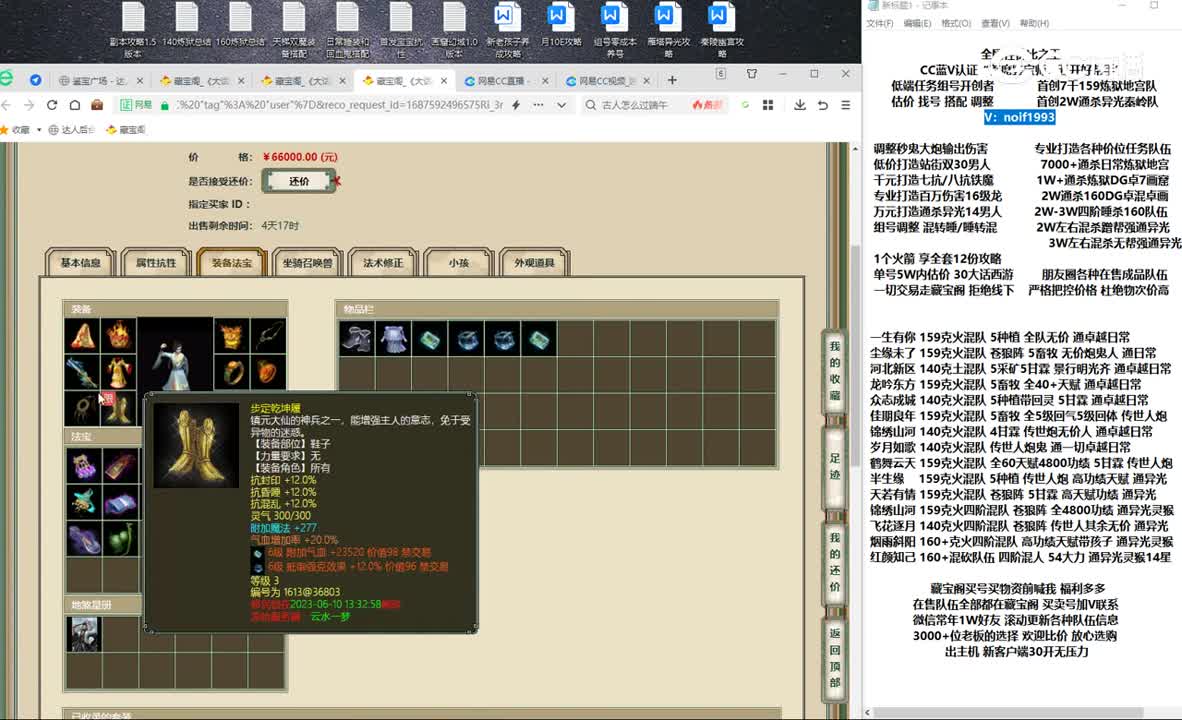Open the 140炼狱总结 desktop file
The image size is (1182, 720).
(x=186, y=26)
